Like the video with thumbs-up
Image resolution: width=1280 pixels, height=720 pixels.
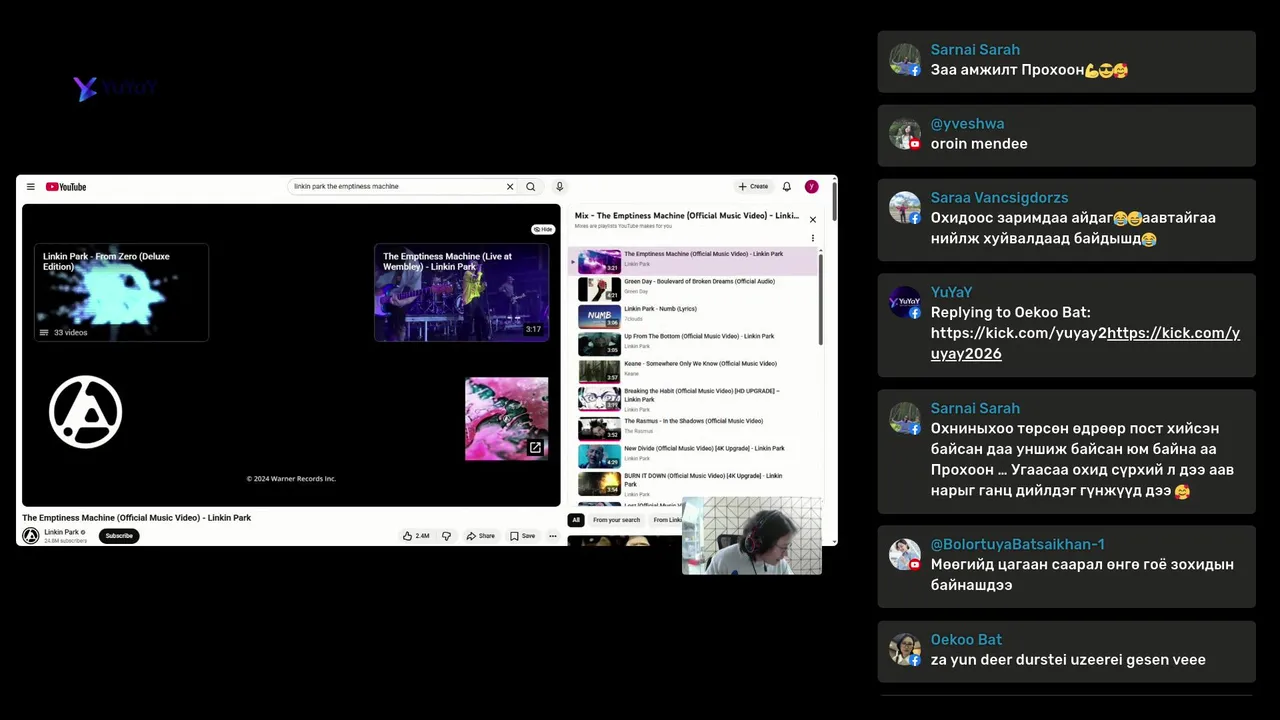click(x=416, y=536)
